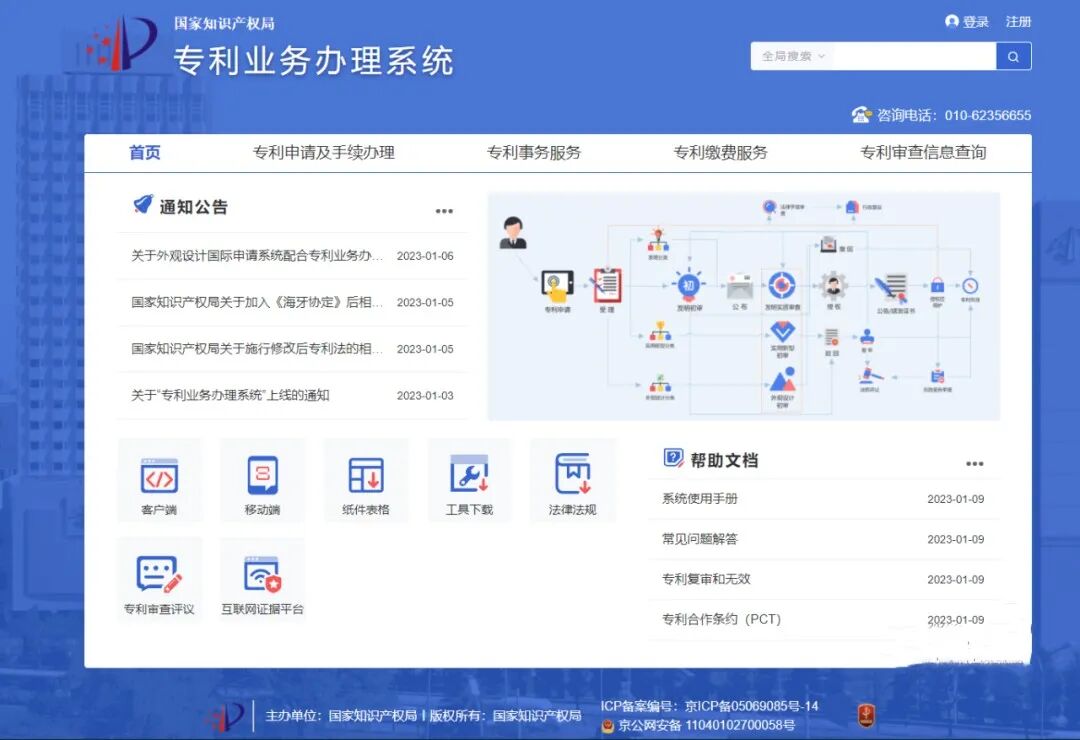Expand more notices via 通知公告 ellipsis
This screenshot has height=740, width=1080.
pyautogui.click(x=444, y=210)
